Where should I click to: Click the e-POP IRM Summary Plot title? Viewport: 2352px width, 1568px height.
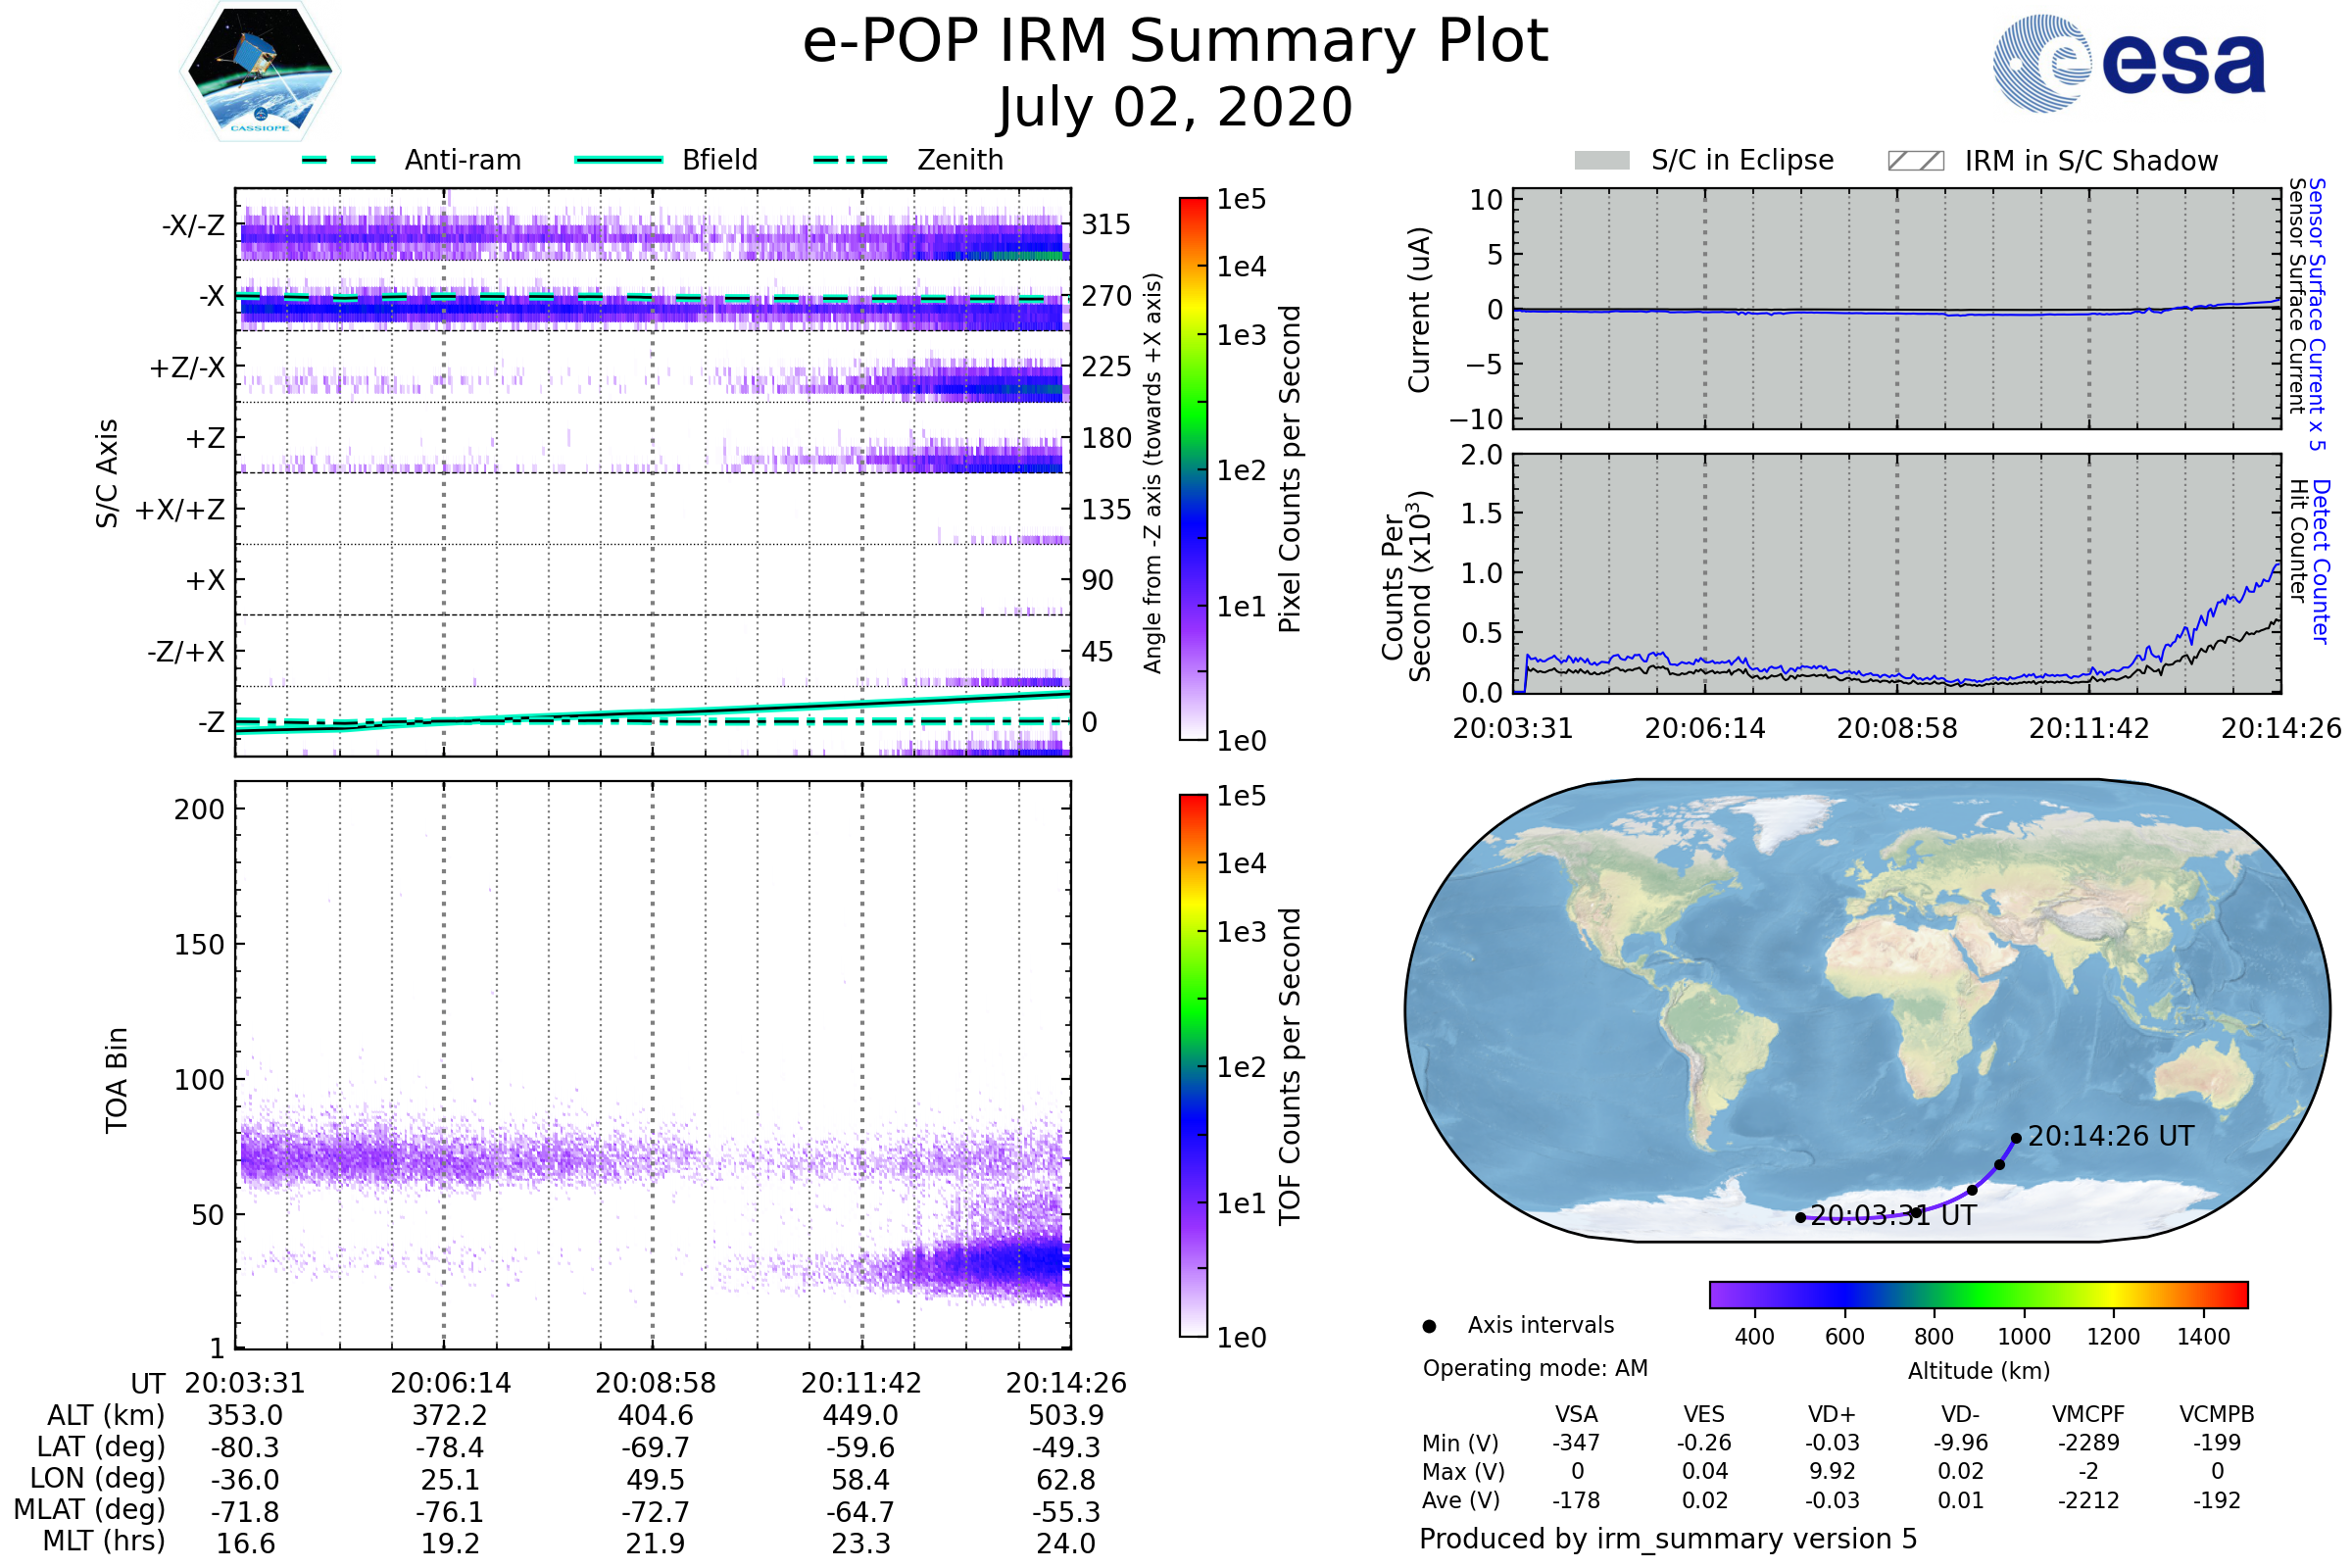pos(1175,42)
